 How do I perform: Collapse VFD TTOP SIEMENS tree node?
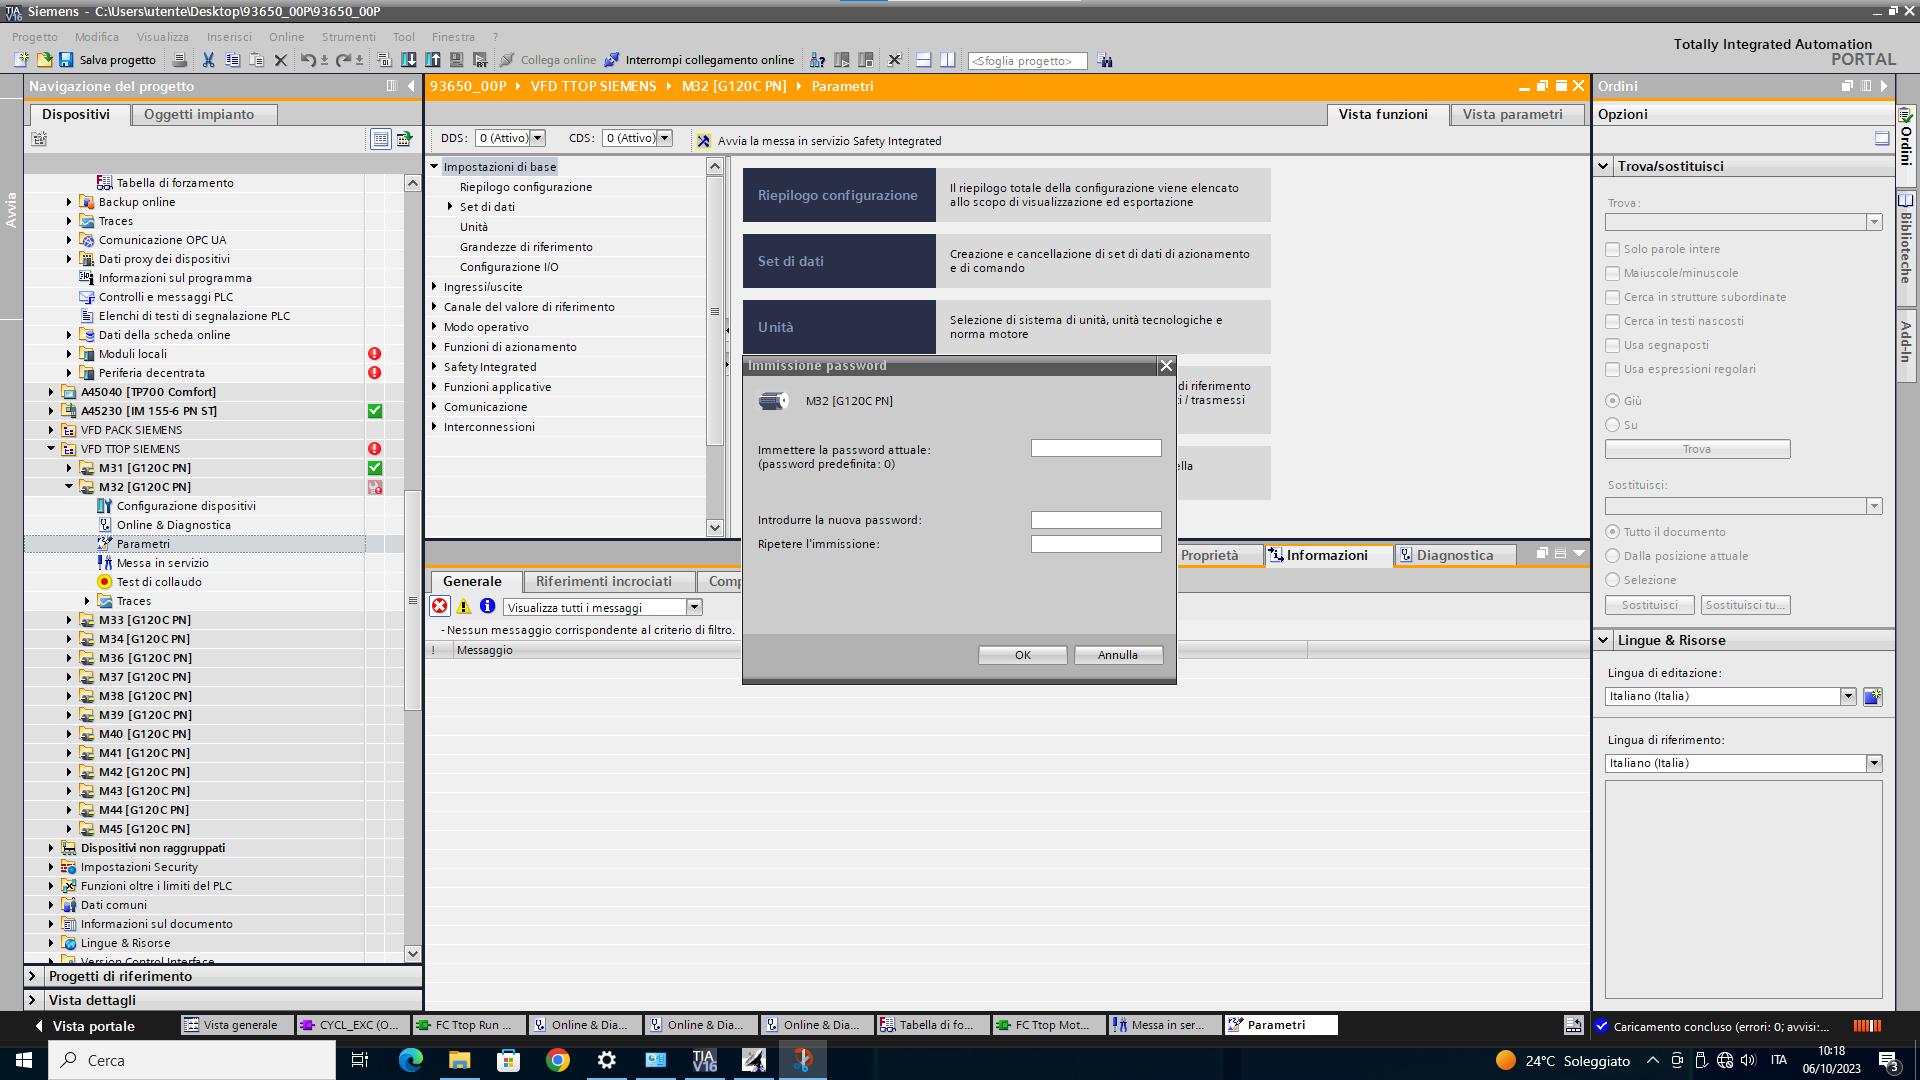click(51, 449)
